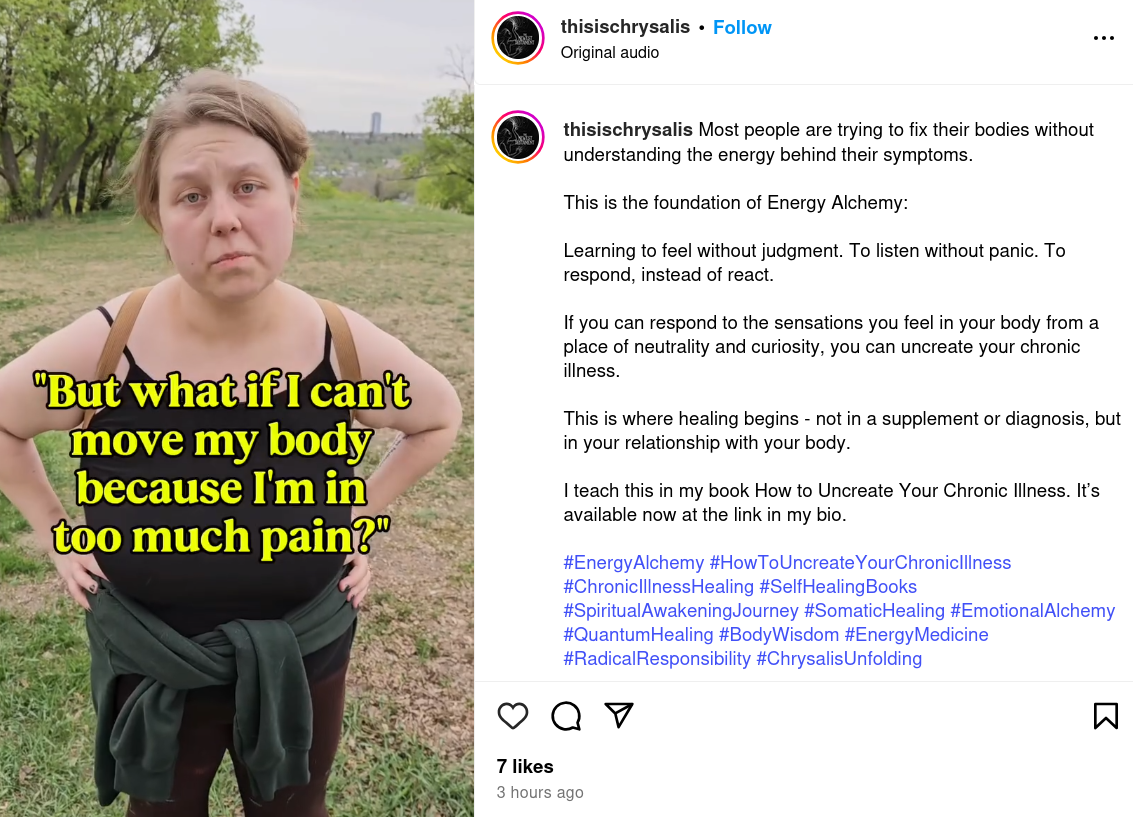Viewport: 1133px width, 817px height.
Task: Open Original audio link
Action: tap(610, 53)
